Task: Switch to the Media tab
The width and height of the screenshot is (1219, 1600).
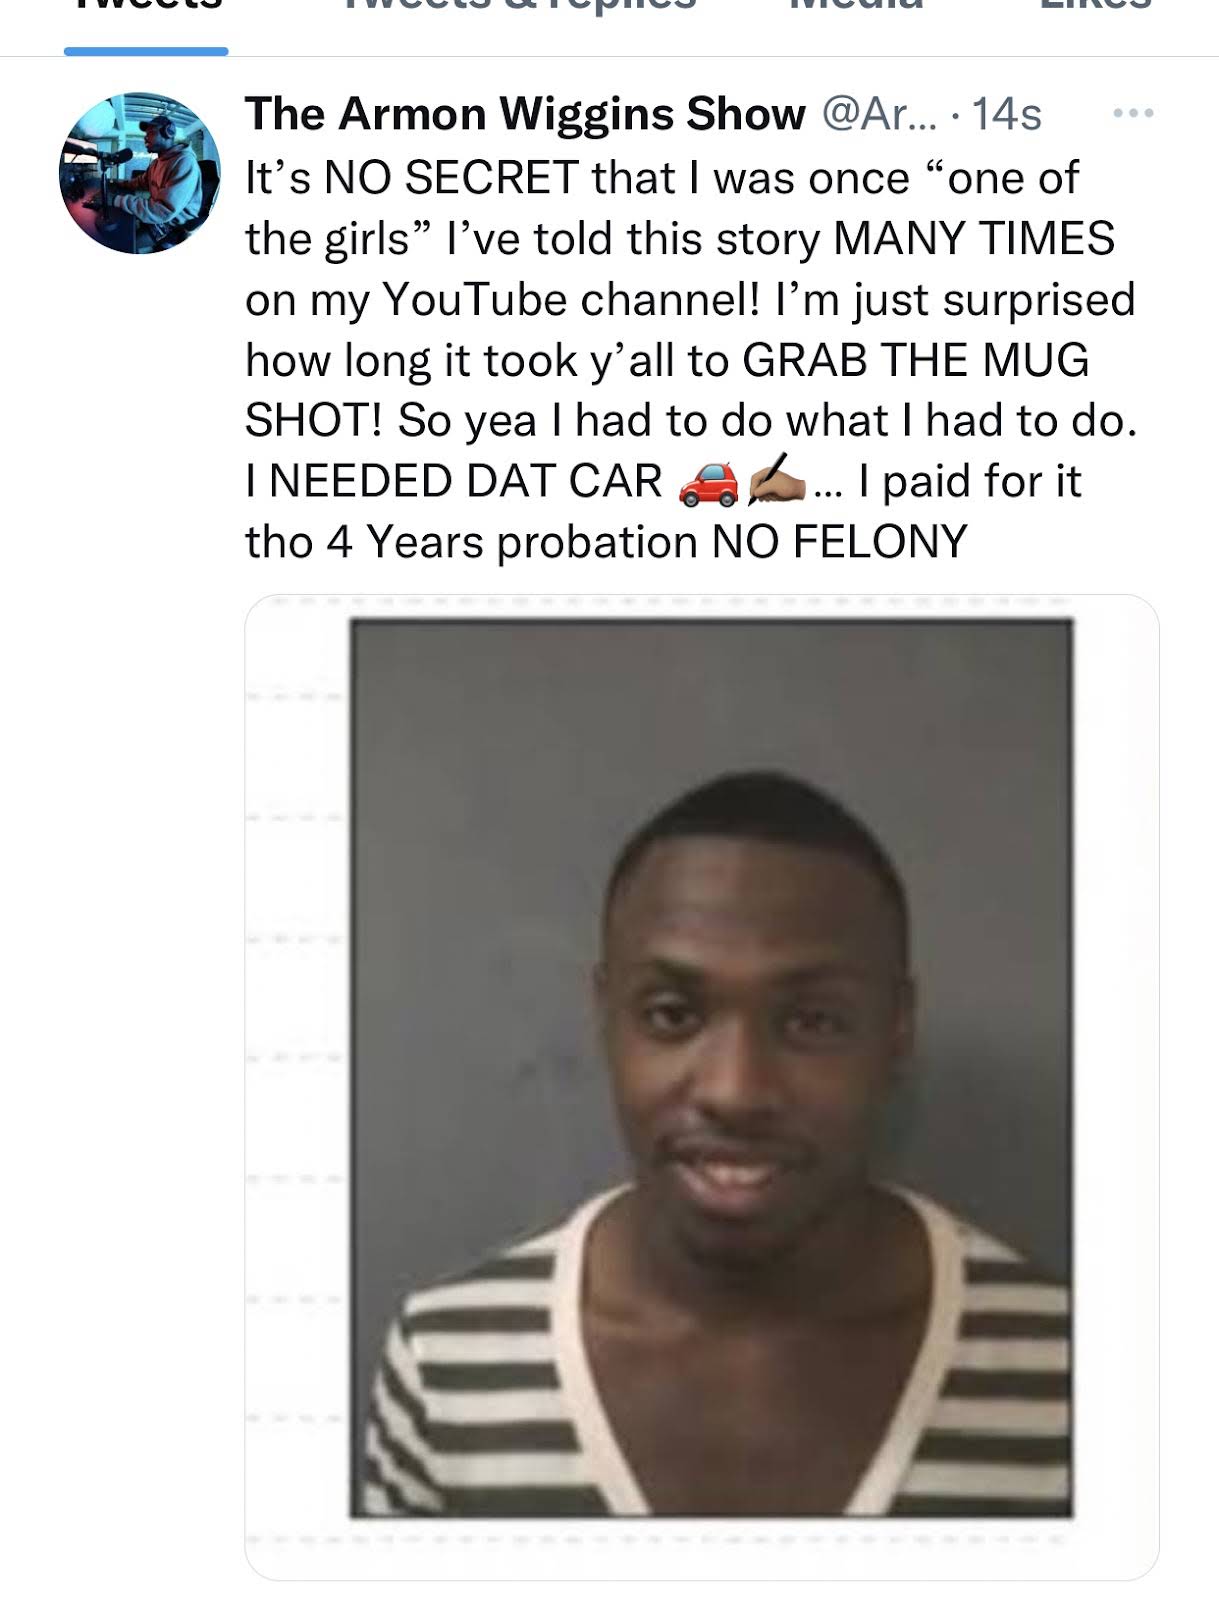Action: tap(856, 6)
